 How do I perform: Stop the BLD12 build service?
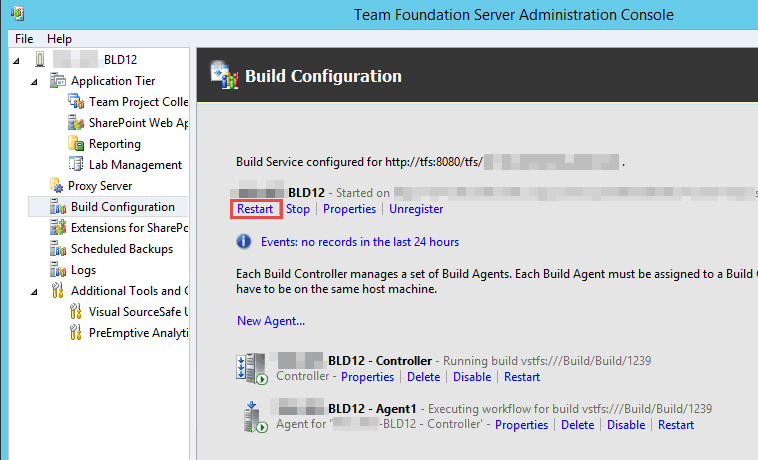tap(298, 209)
